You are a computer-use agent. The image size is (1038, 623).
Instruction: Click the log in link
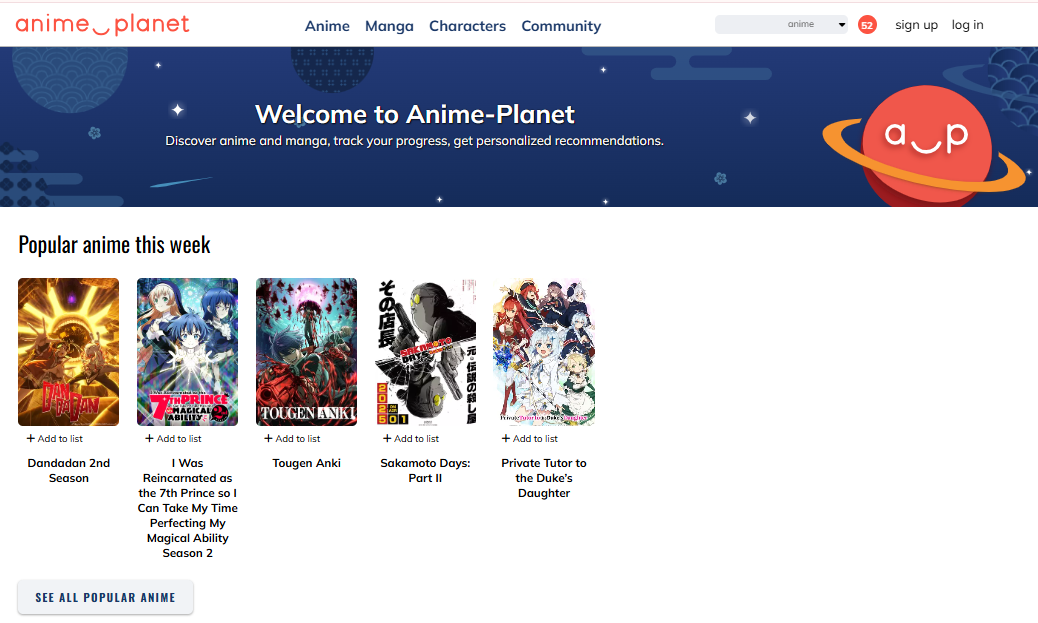(967, 24)
